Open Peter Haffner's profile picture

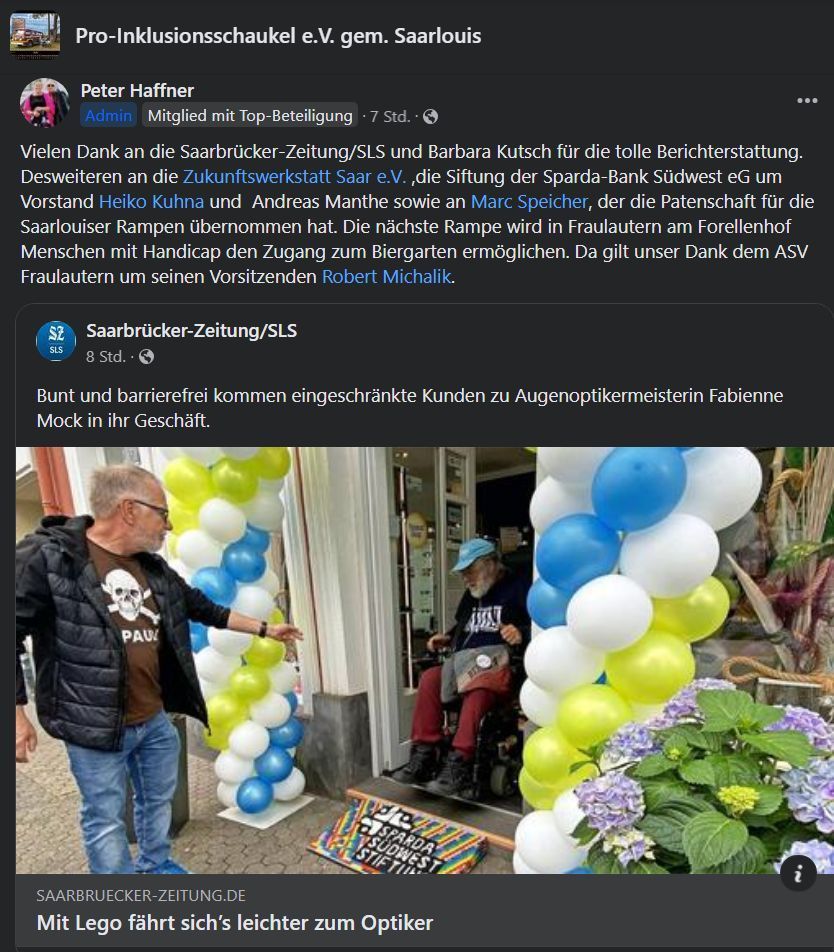pos(45,103)
